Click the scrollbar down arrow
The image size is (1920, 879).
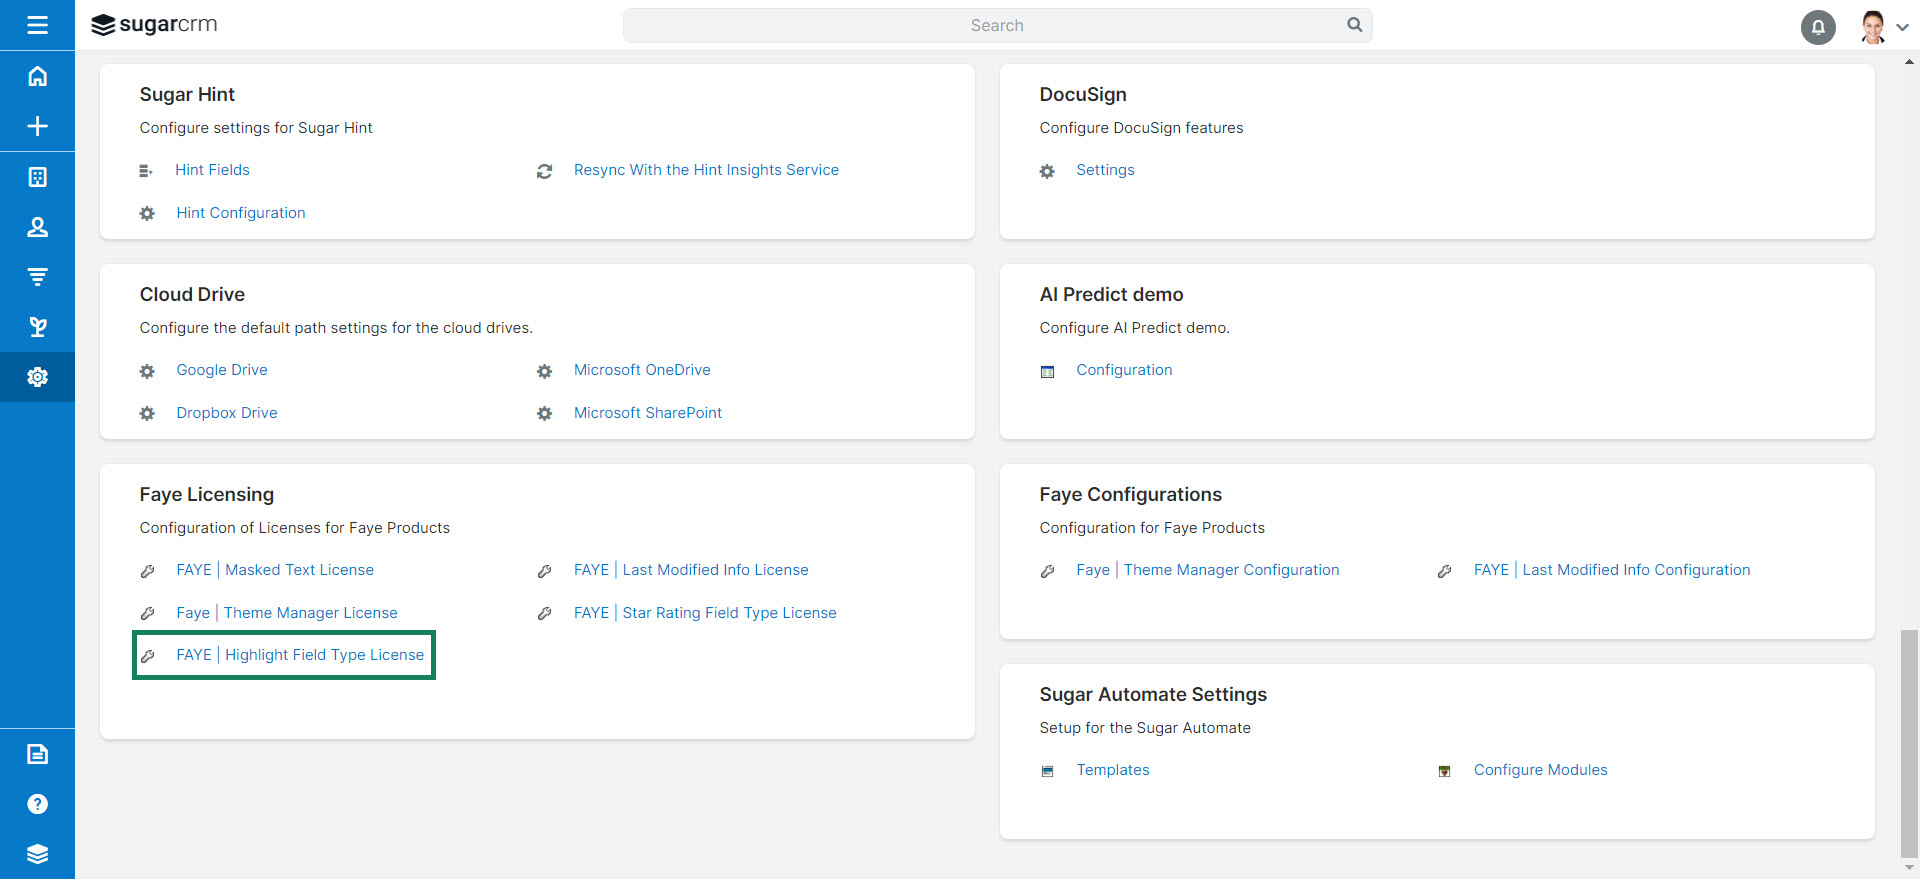click(x=1909, y=869)
